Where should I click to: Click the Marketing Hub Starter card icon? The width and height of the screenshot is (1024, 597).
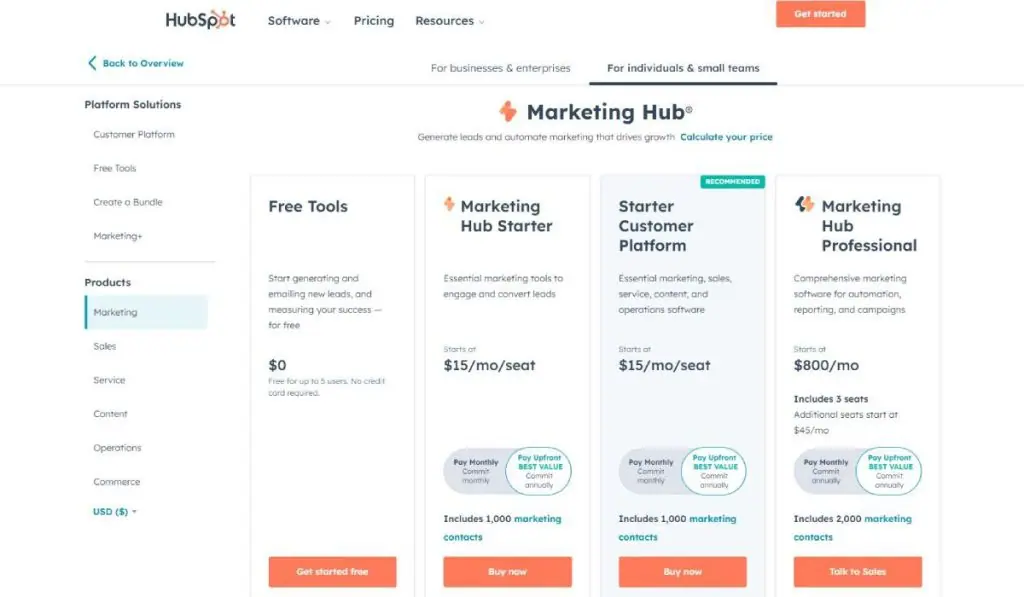pos(449,205)
